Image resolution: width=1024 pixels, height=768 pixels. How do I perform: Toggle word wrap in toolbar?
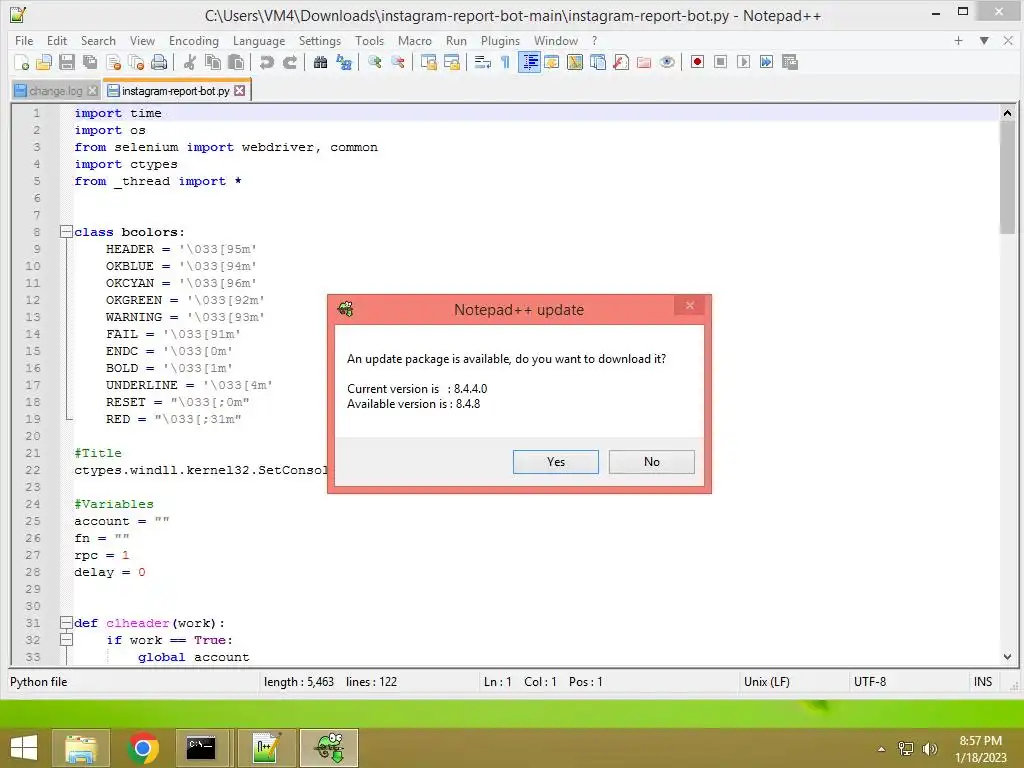(x=483, y=62)
